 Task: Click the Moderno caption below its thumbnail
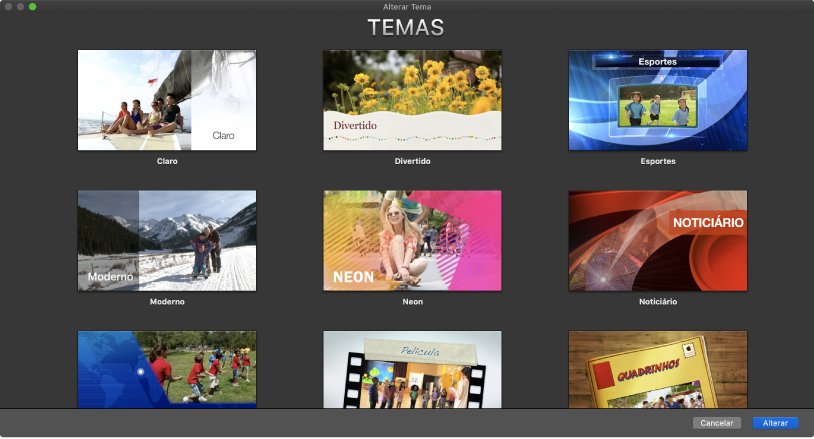click(167, 301)
